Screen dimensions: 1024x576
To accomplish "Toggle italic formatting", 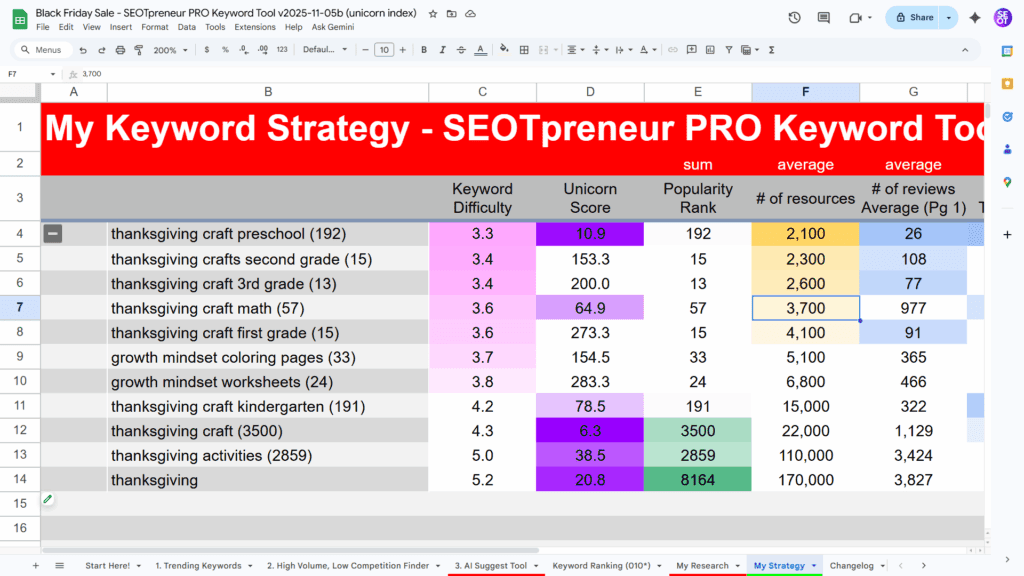I will coord(443,49).
